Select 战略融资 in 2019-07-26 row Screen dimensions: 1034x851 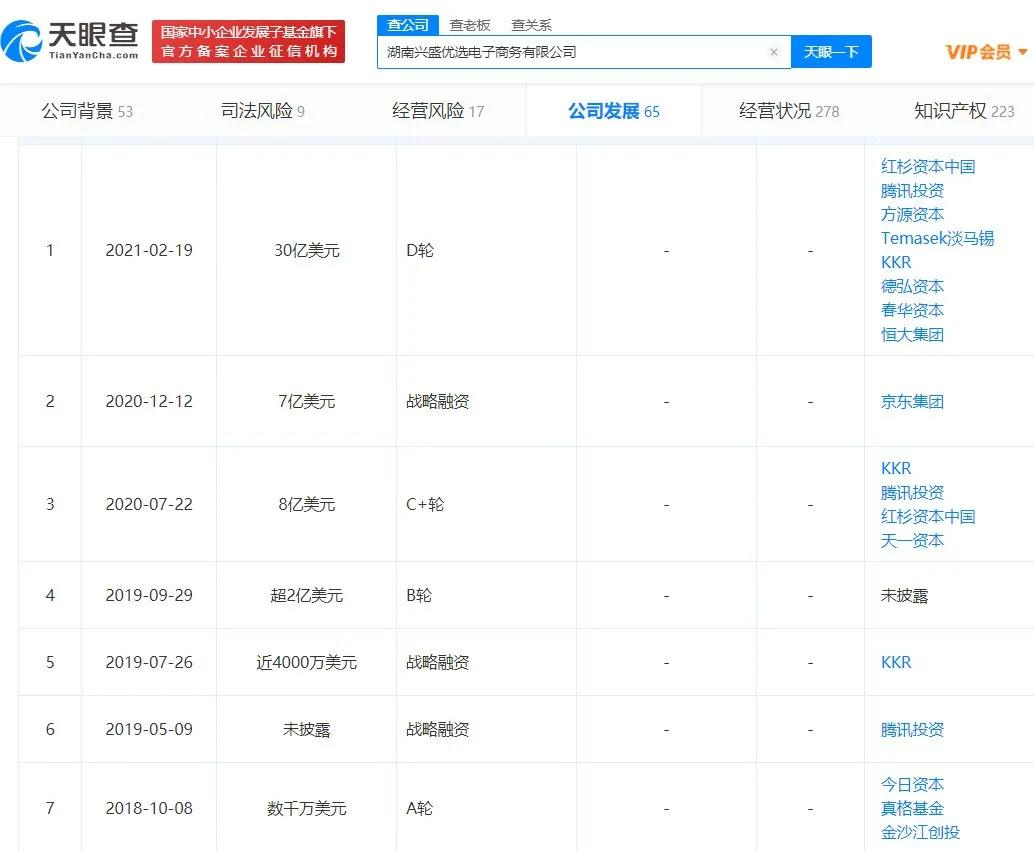tap(438, 662)
